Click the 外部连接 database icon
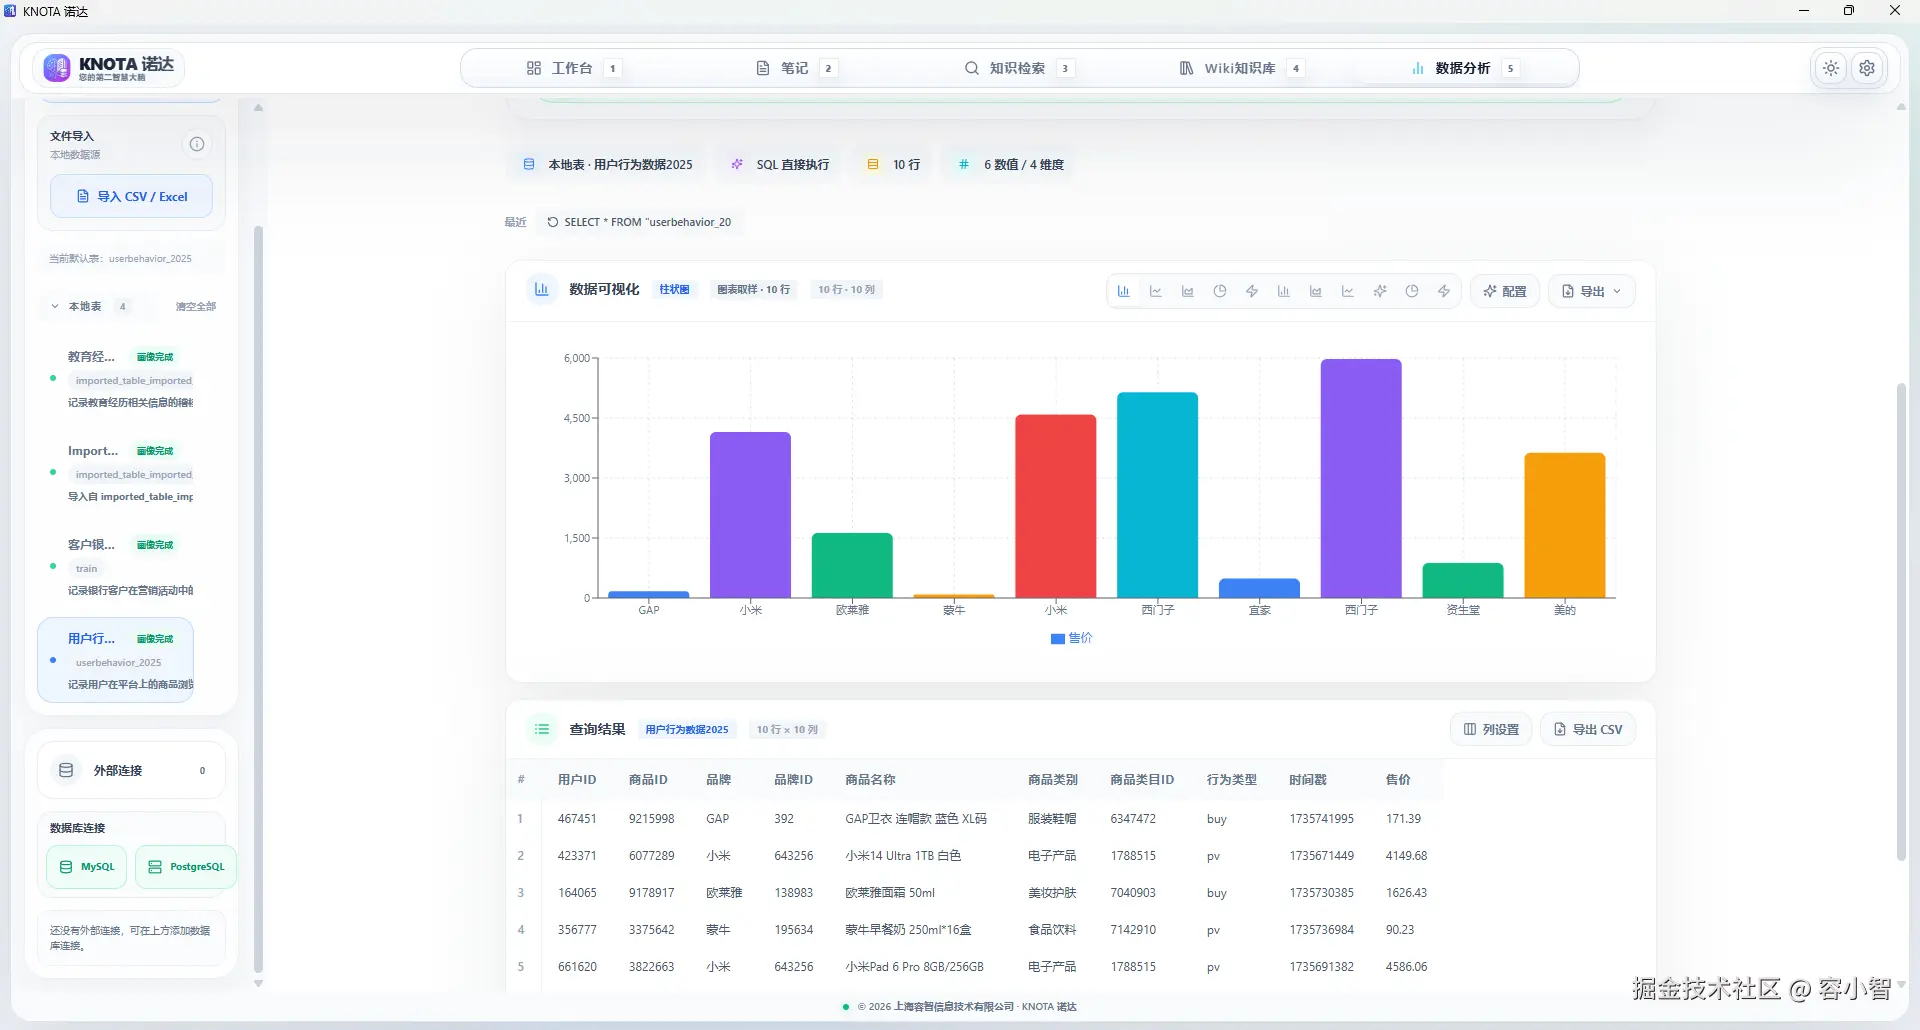Viewport: 1920px width, 1030px height. click(66, 770)
